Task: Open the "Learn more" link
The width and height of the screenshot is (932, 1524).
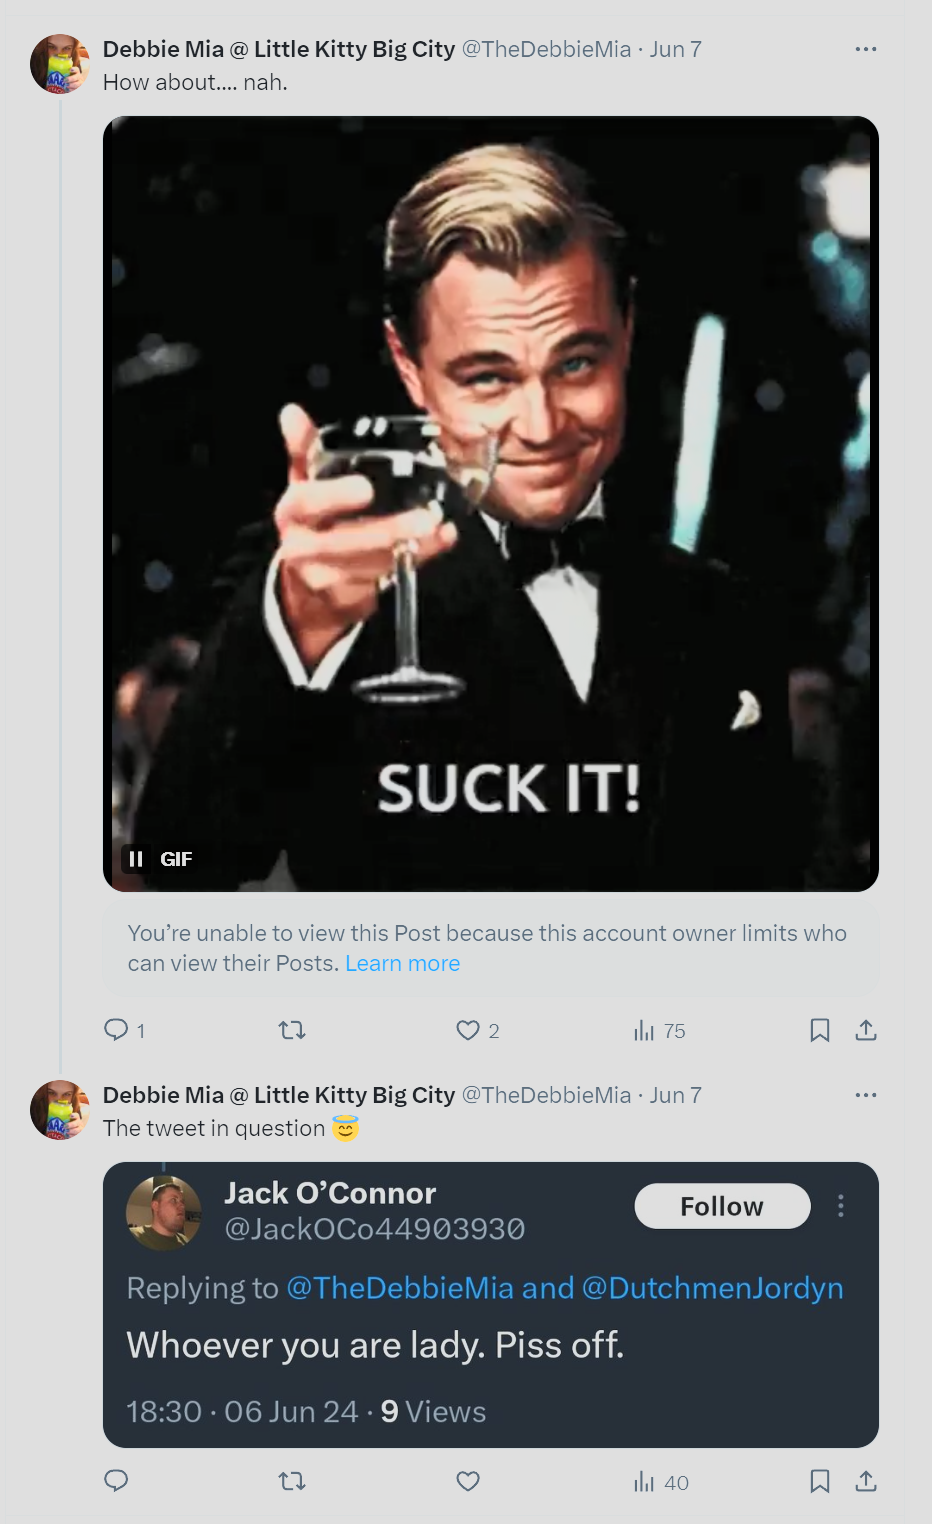Action: tap(402, 963)
